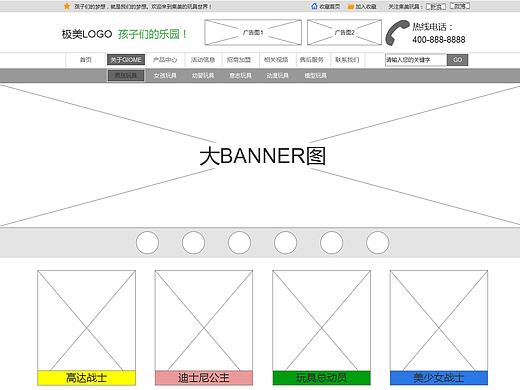Image resolution: width=520 pixels, height=390 pixels.
Task: Open the 加入收藏 link
Action: (x=365, y=6)
